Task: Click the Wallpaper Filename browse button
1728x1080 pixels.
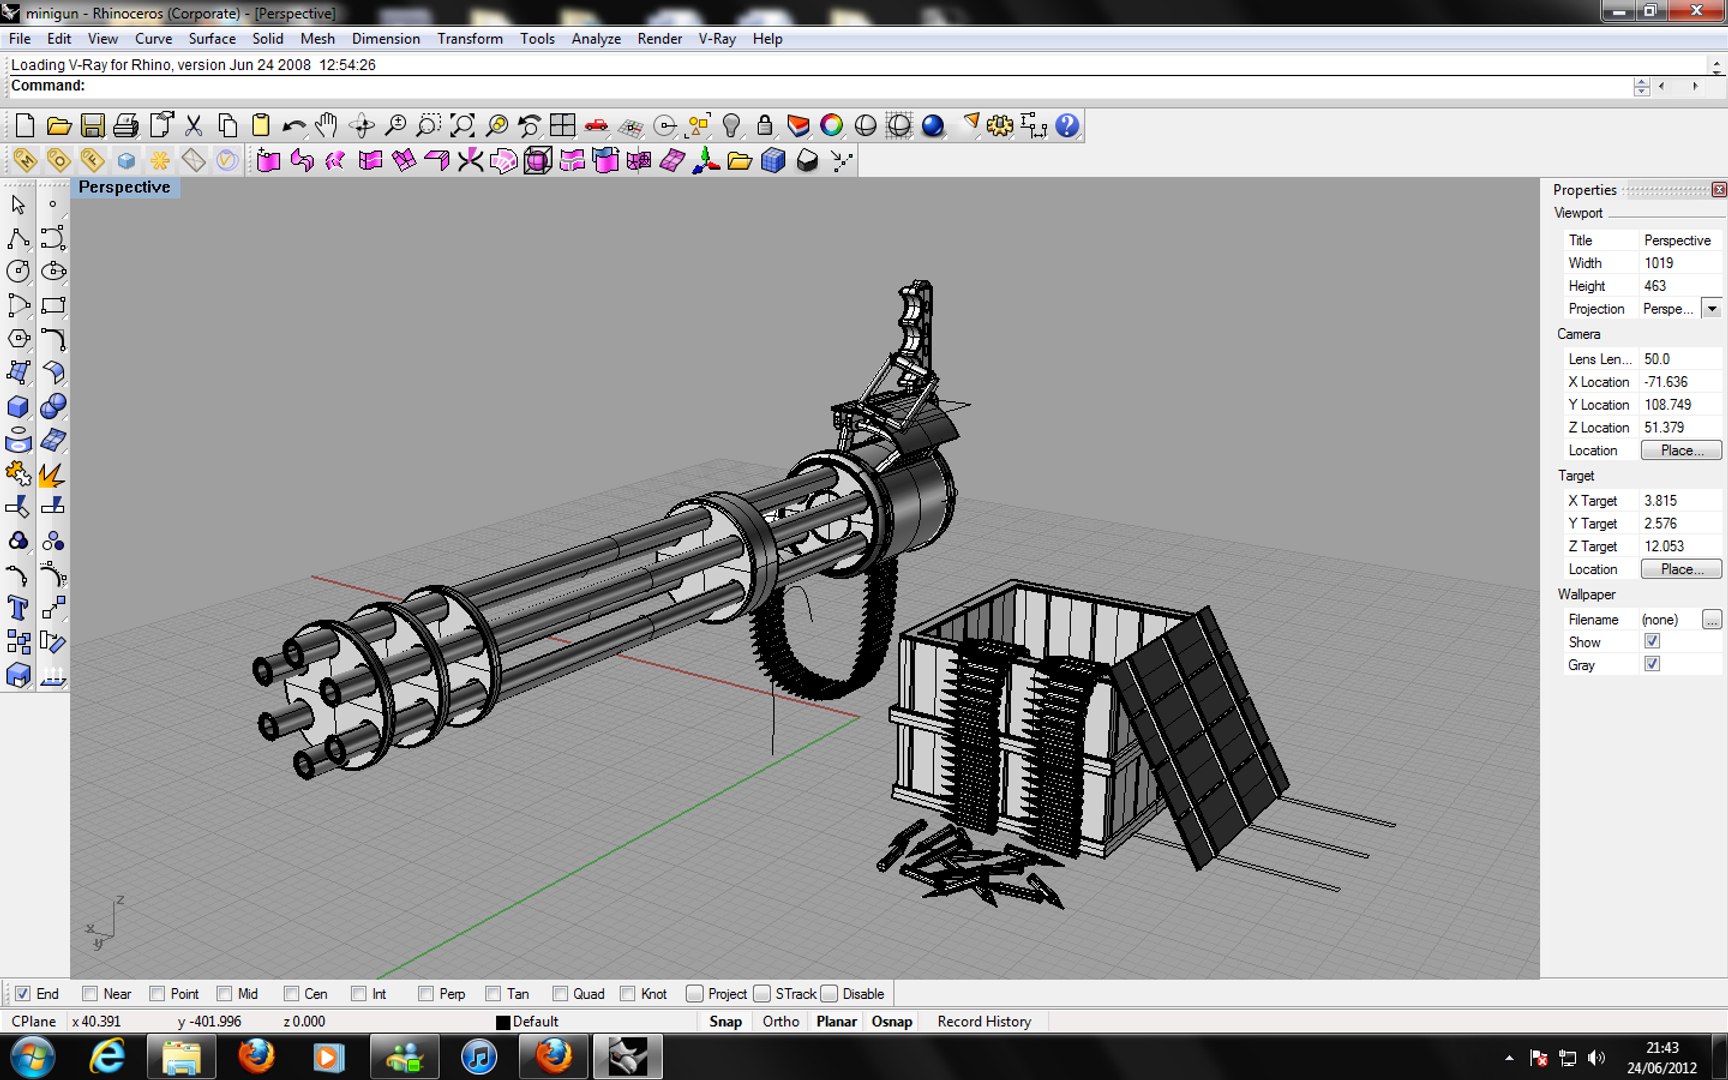Action: [x=1712, y=620]
